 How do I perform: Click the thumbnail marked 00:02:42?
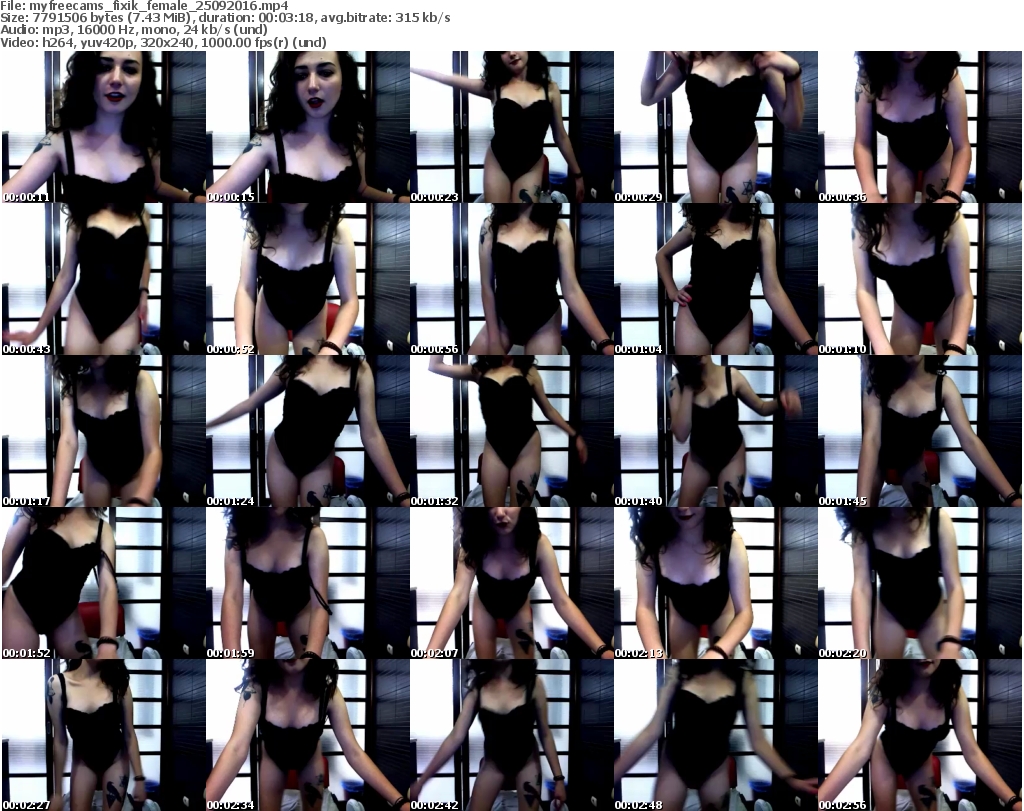click(x=512, y=735)
